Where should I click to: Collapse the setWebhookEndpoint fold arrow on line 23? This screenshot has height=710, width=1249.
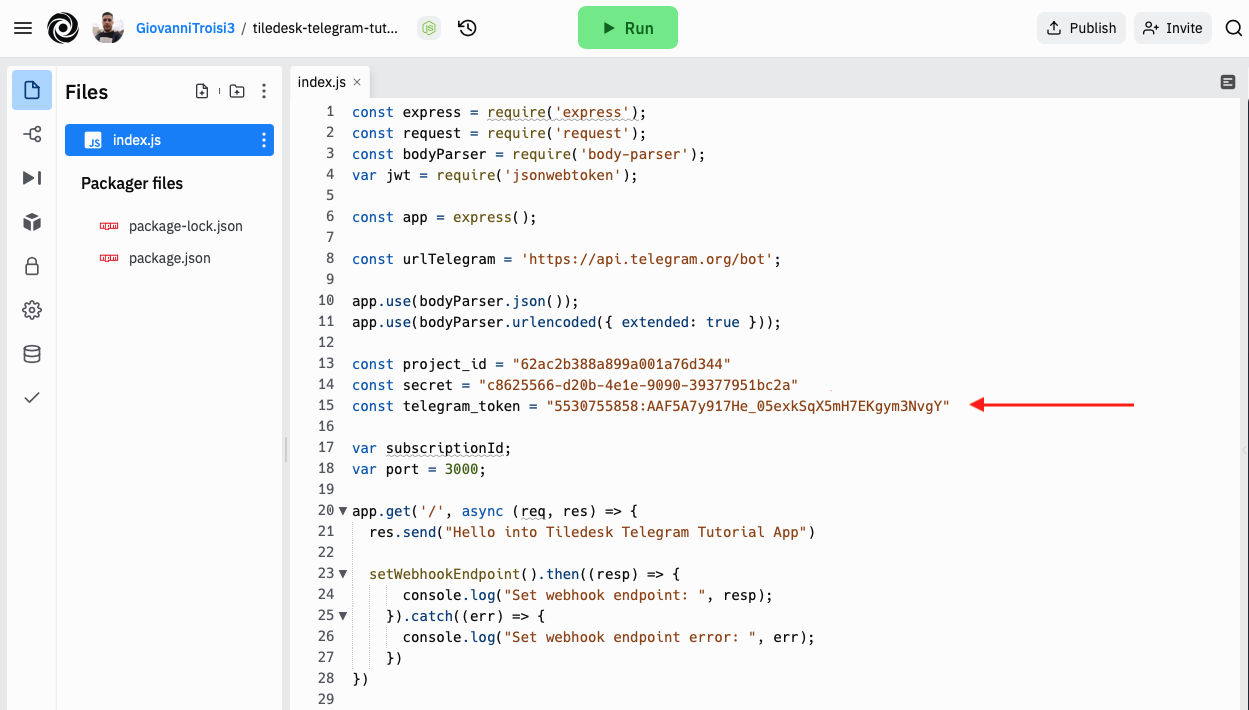pyautogui.click(x=343, y=574)
